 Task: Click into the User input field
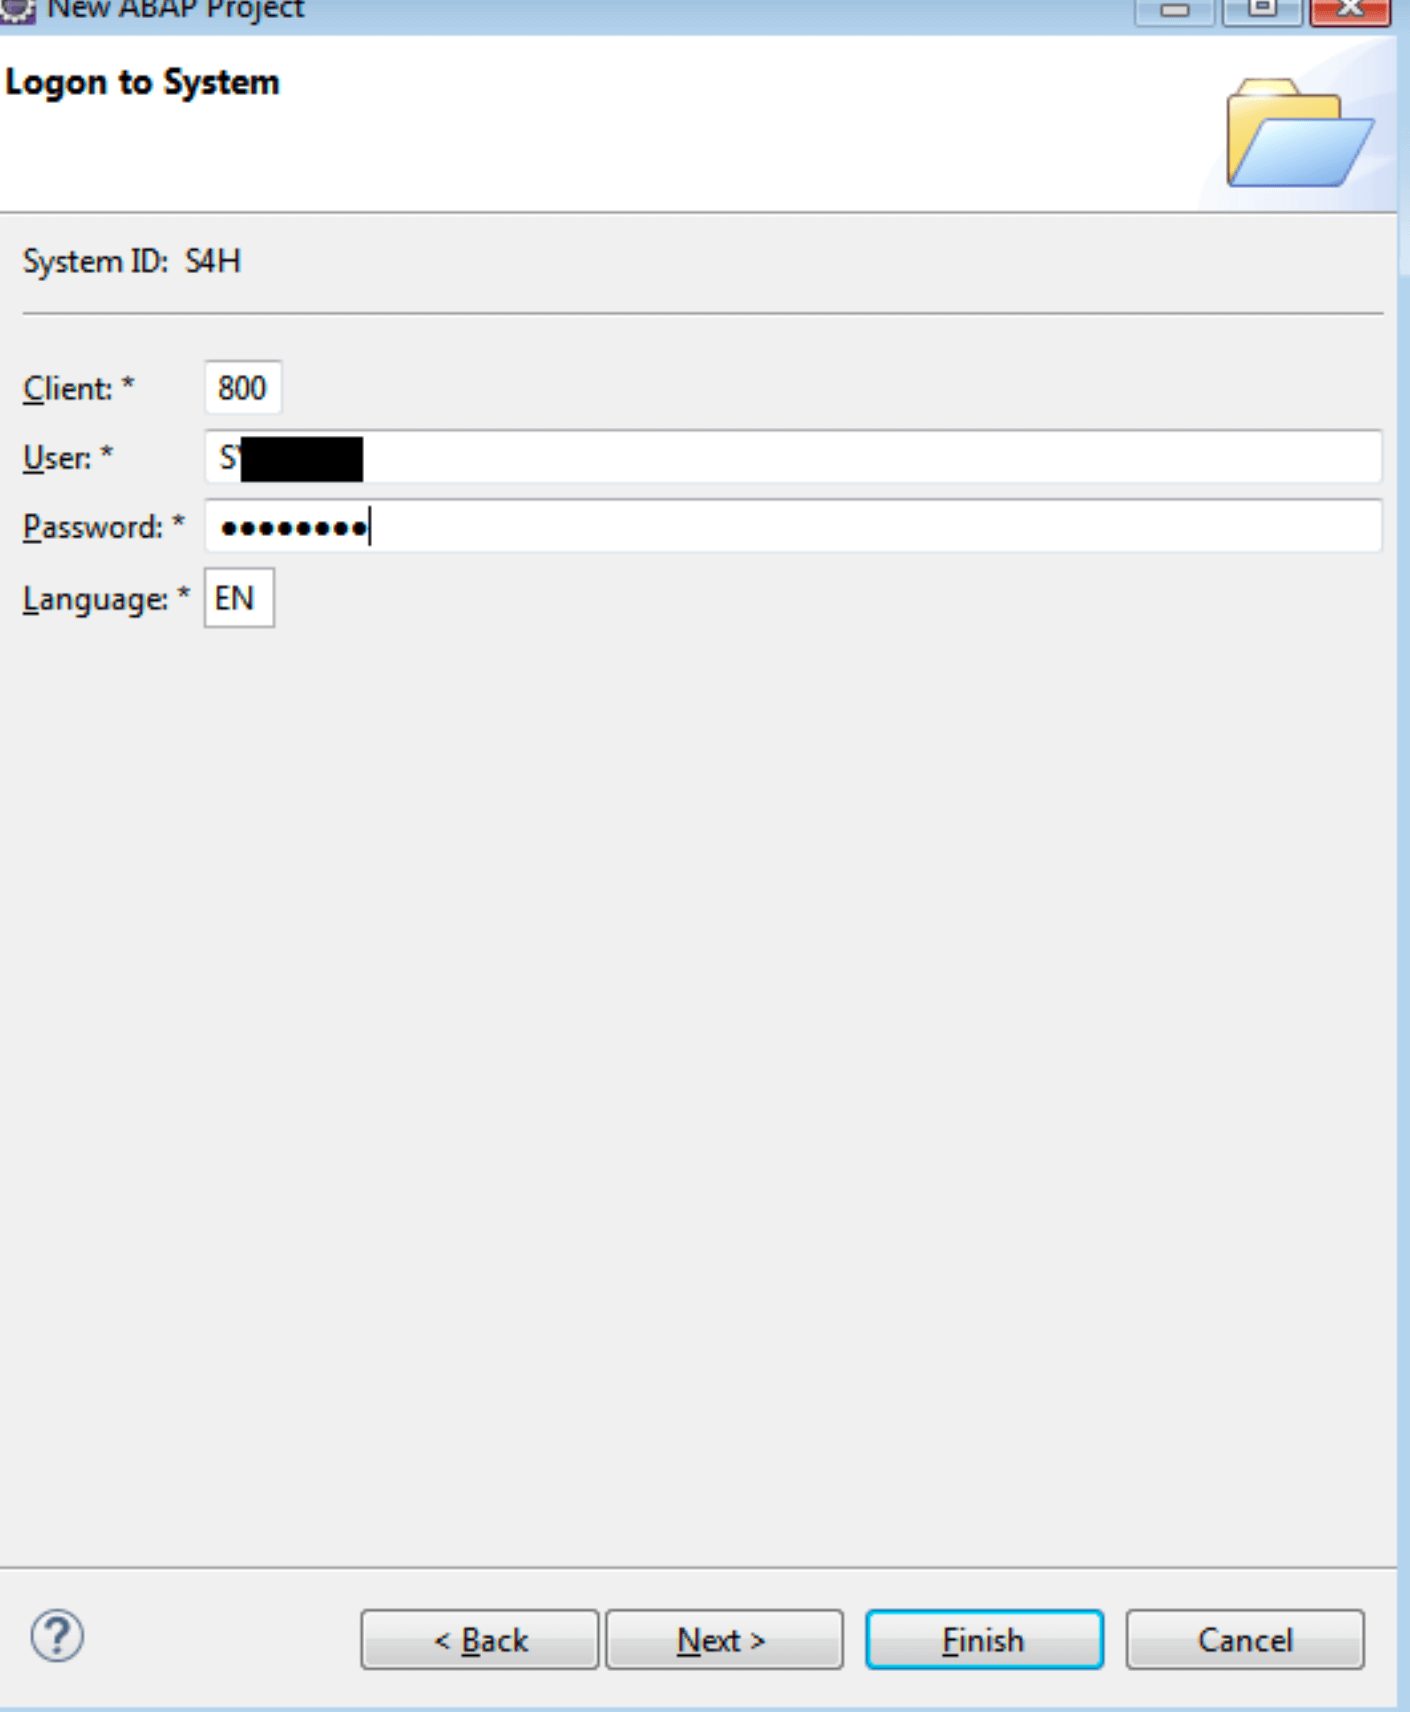tap(793, 458)
